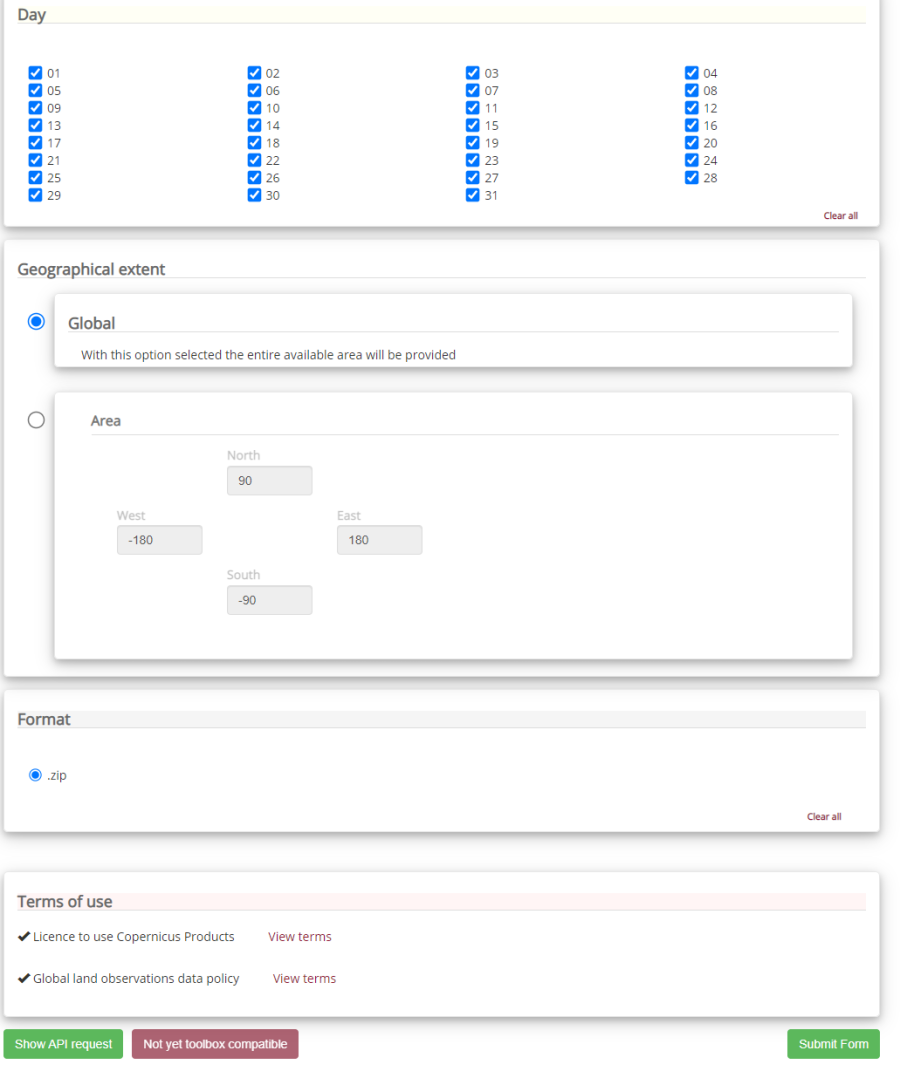Click the Terms of use heading
The height and width of the screenshot is (1078, 900).
click(x=65, y=901)
